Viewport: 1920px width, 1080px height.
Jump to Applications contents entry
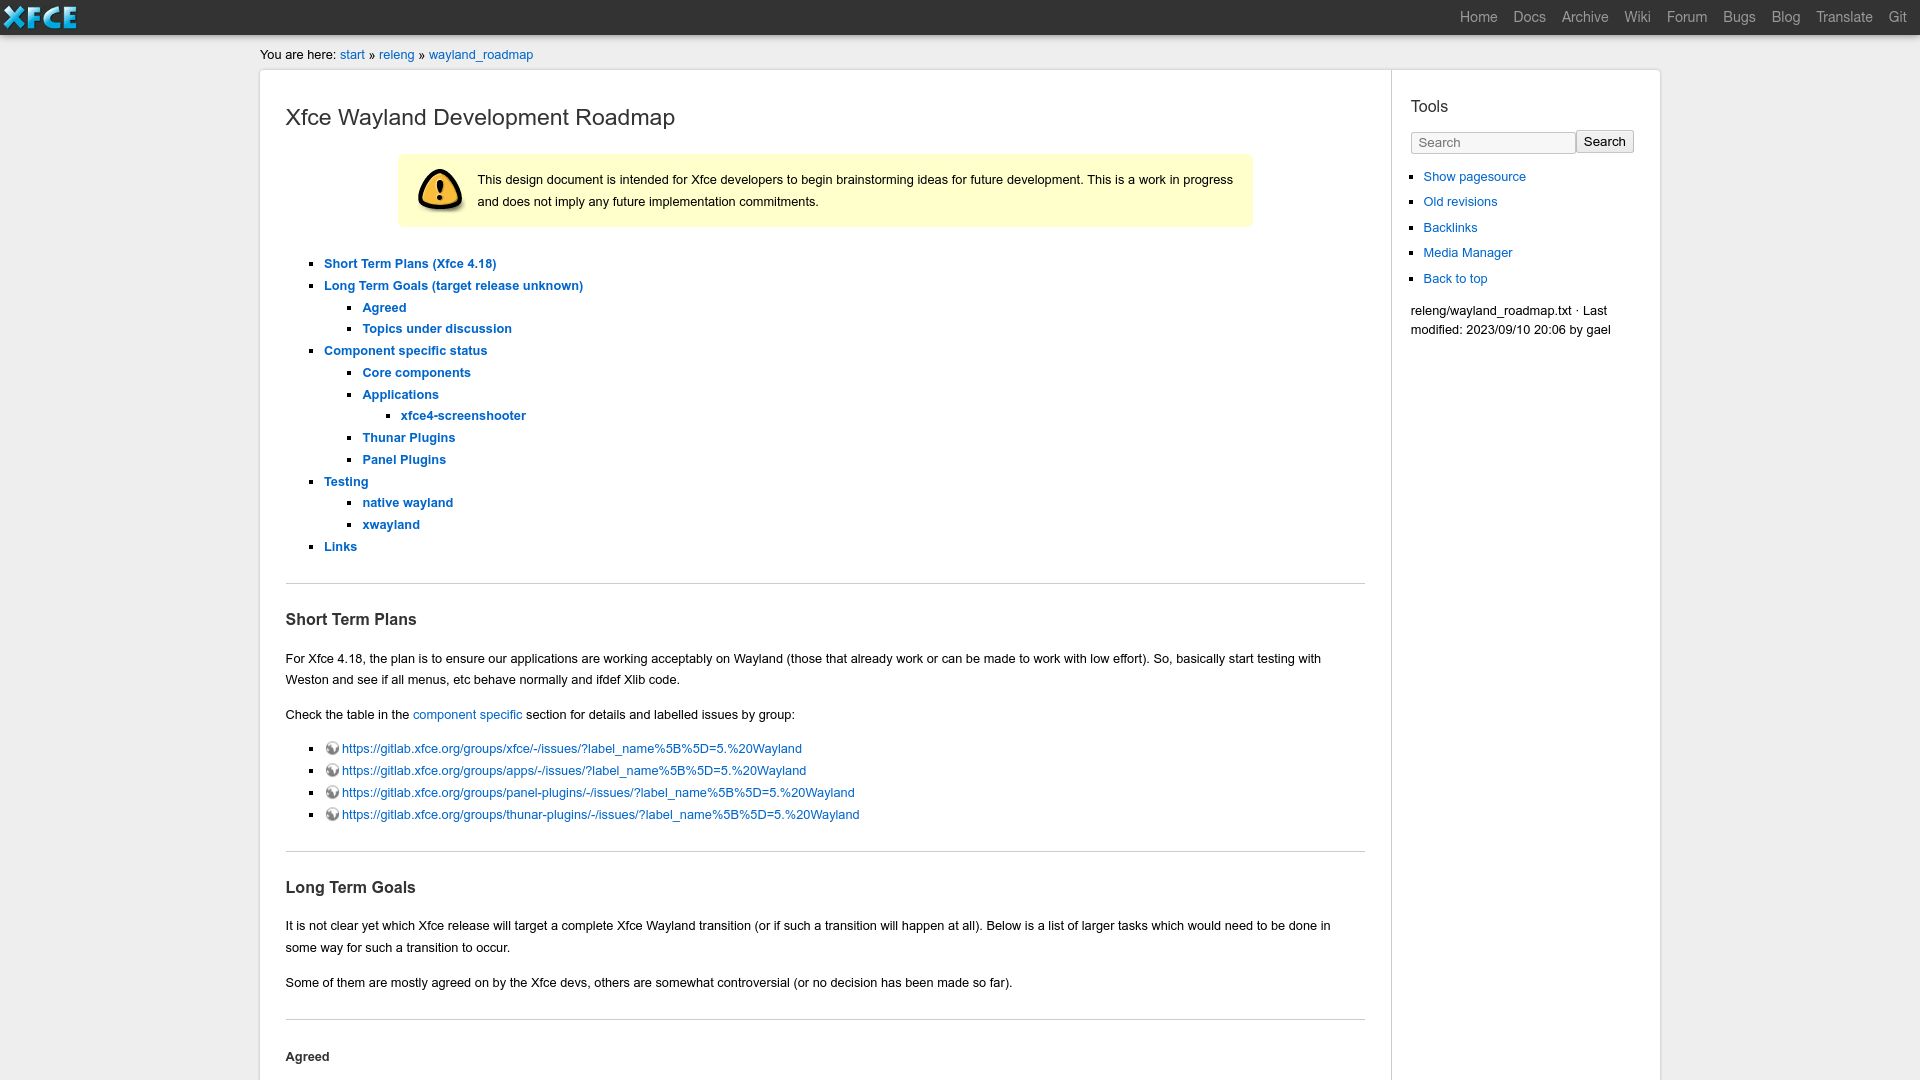[x=400, y=395]
